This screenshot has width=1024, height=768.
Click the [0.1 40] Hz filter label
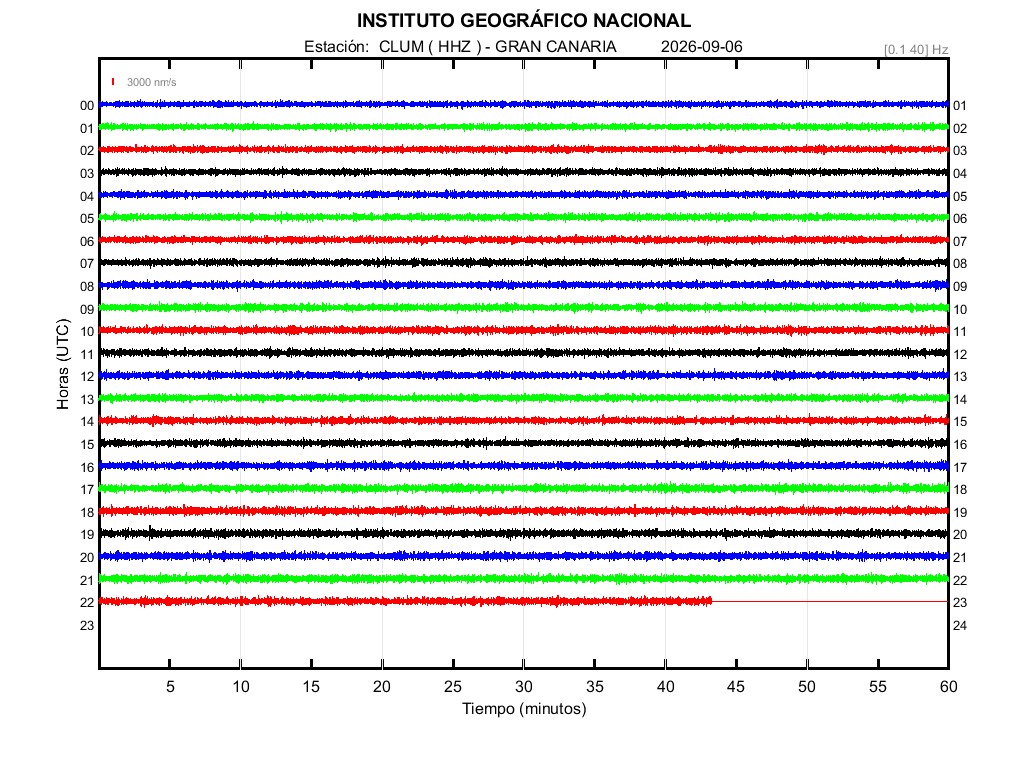(x=916, y=50)
